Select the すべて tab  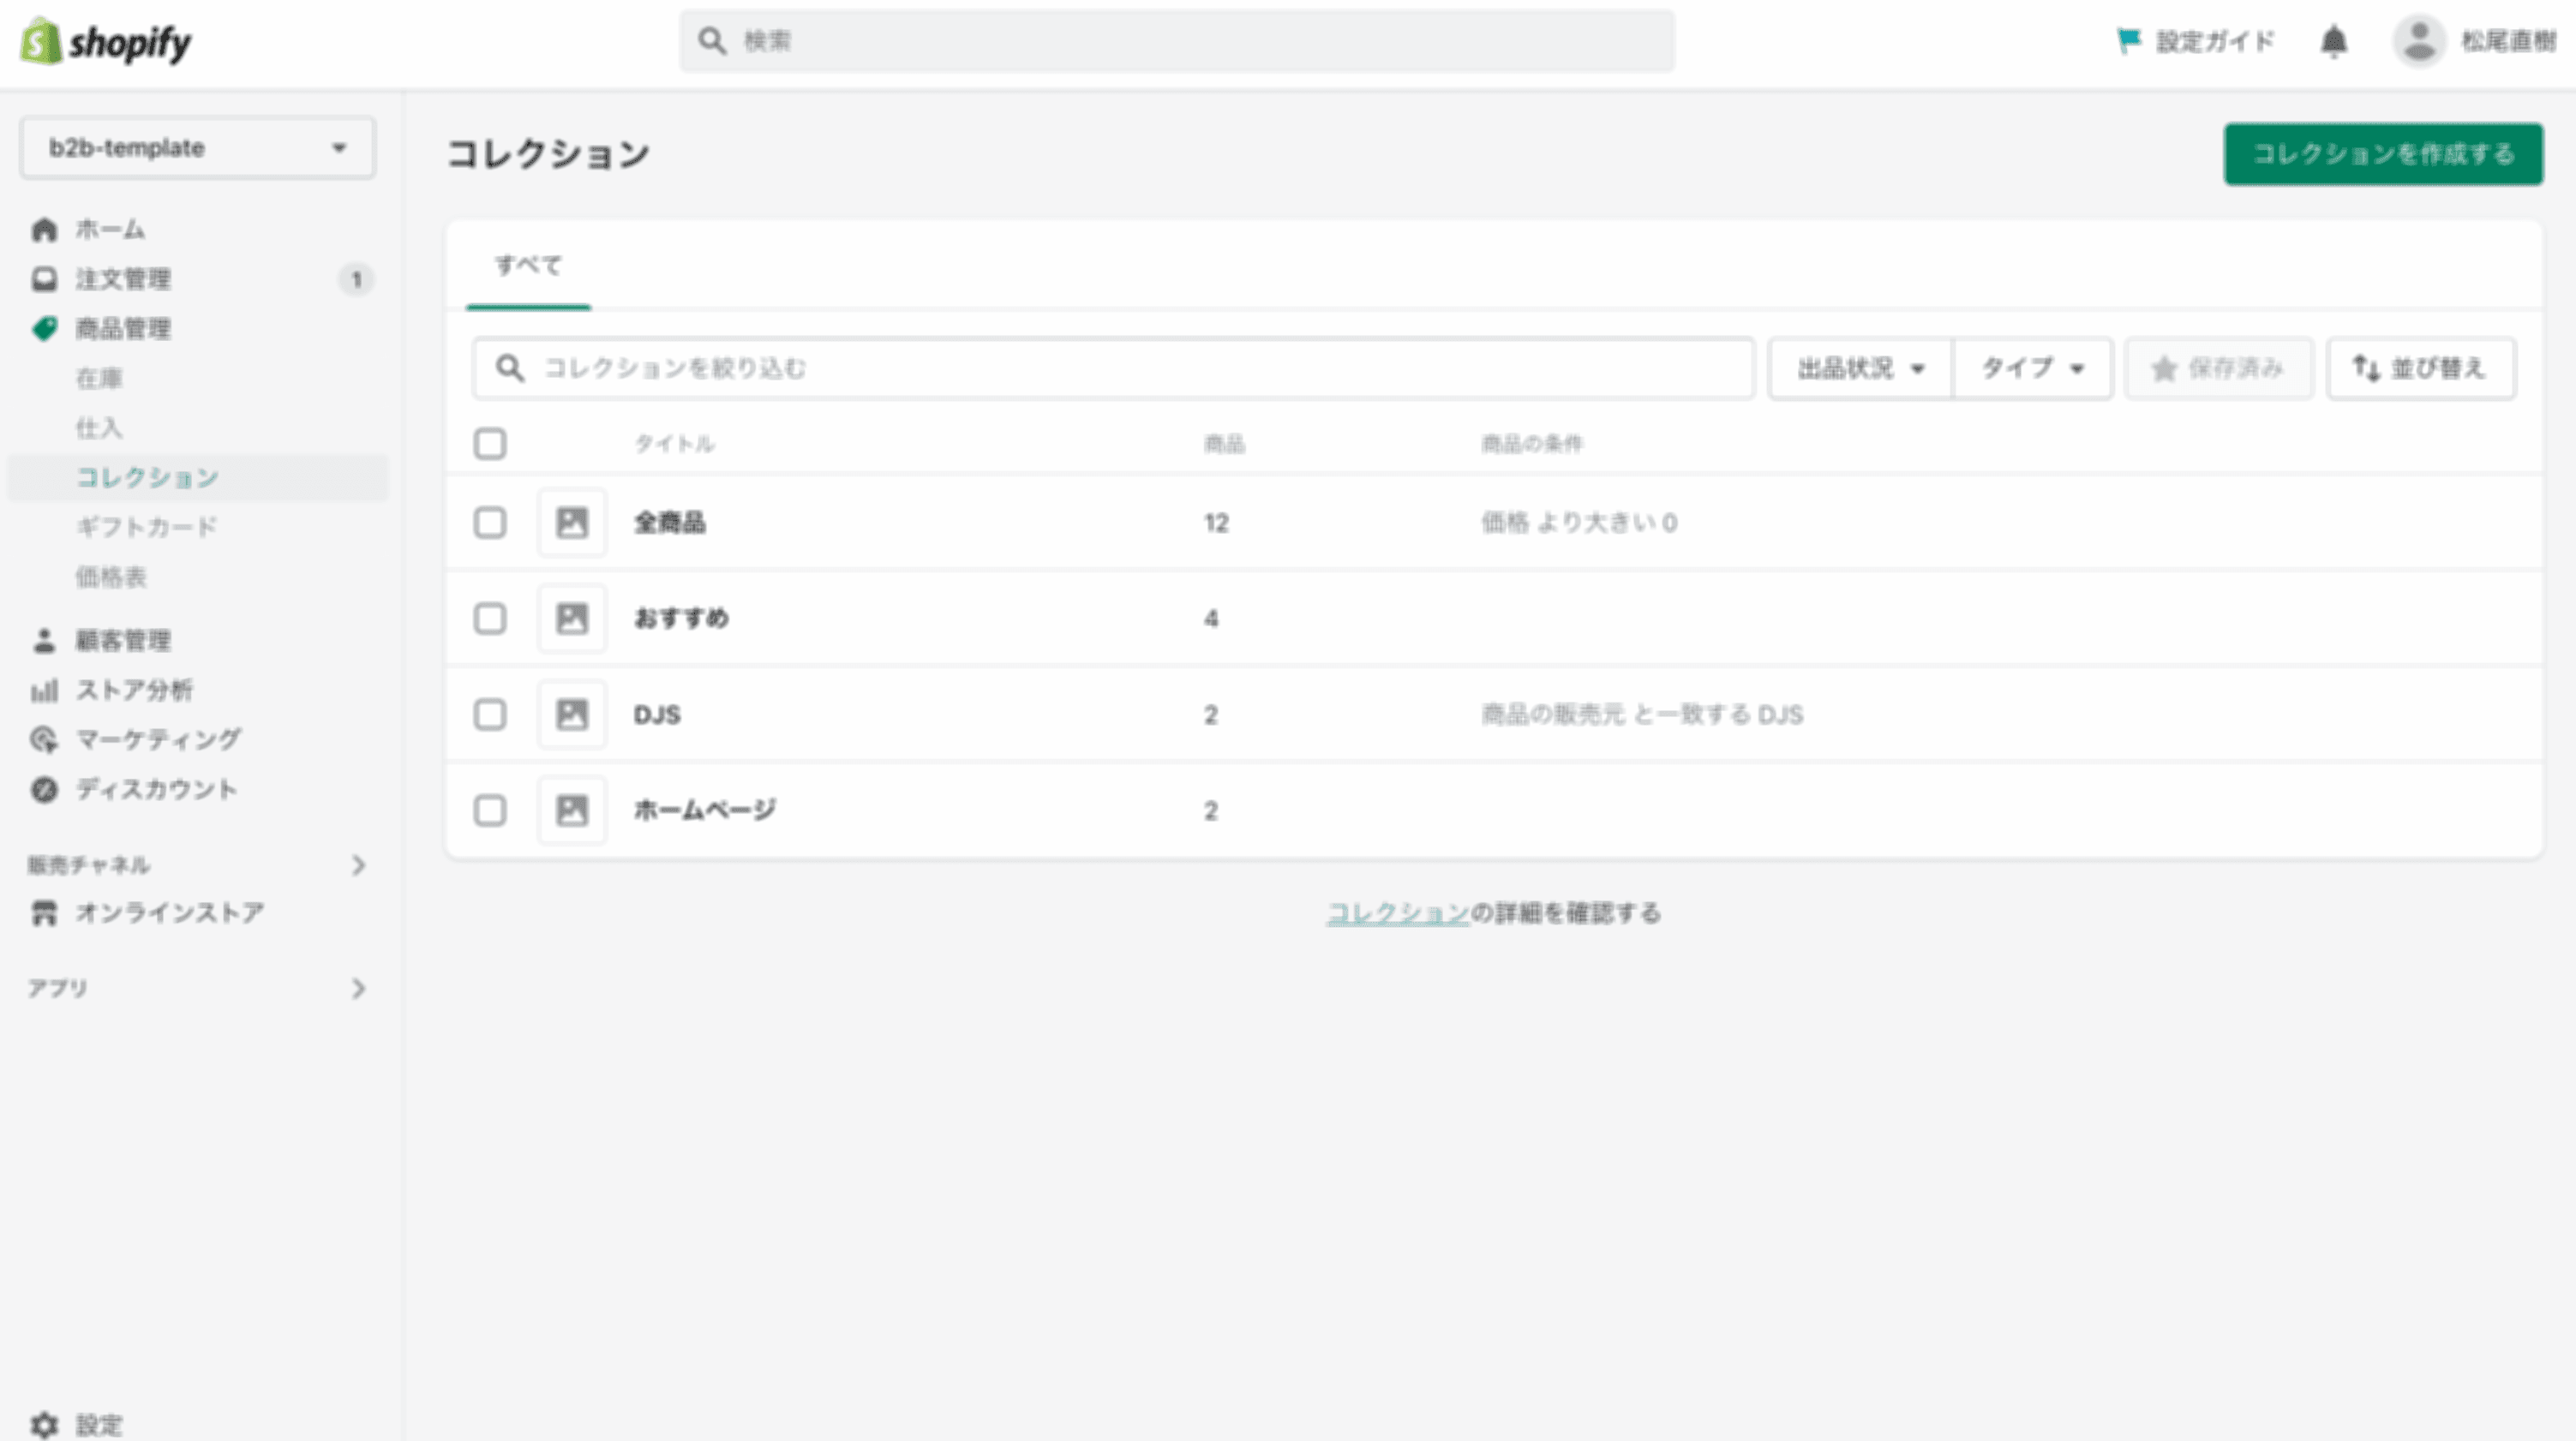pyautogui.click(x=528, y=266)
